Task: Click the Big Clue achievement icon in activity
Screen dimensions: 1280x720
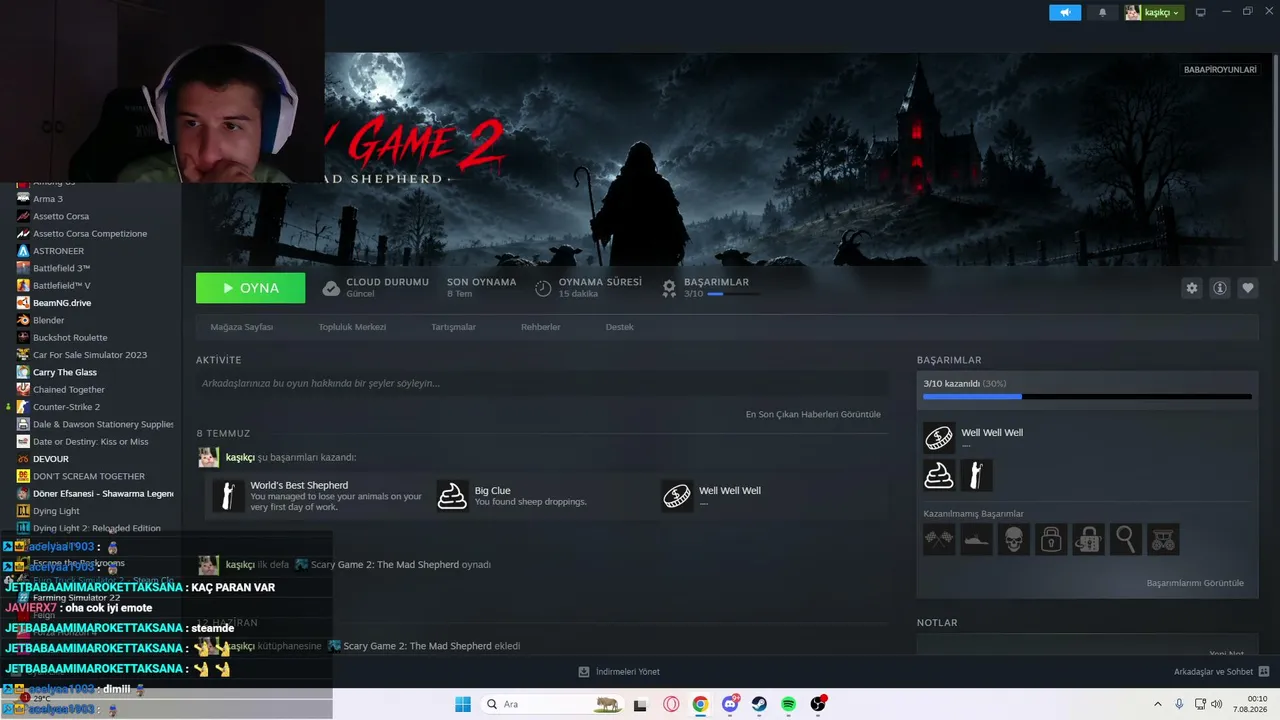Action: (x=453, y=495)
